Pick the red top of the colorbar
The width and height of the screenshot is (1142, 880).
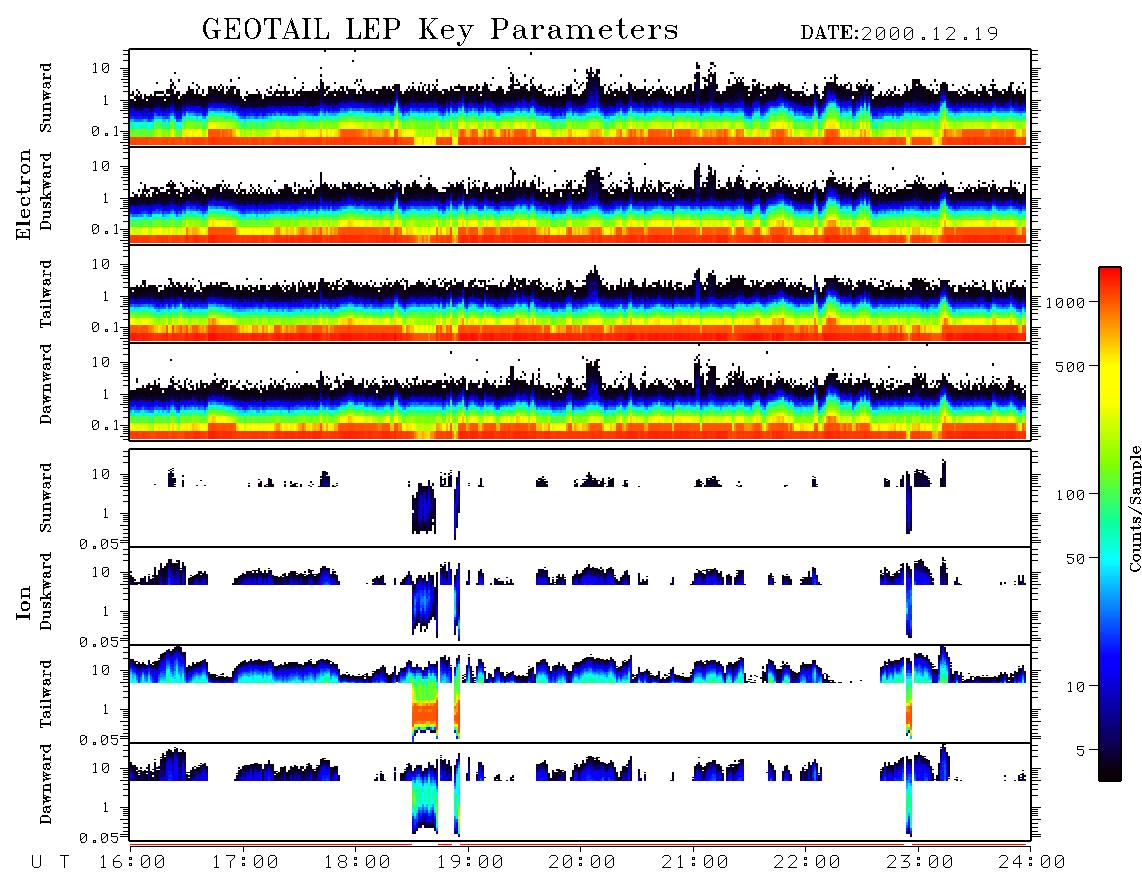click(x=1110, y=277)
